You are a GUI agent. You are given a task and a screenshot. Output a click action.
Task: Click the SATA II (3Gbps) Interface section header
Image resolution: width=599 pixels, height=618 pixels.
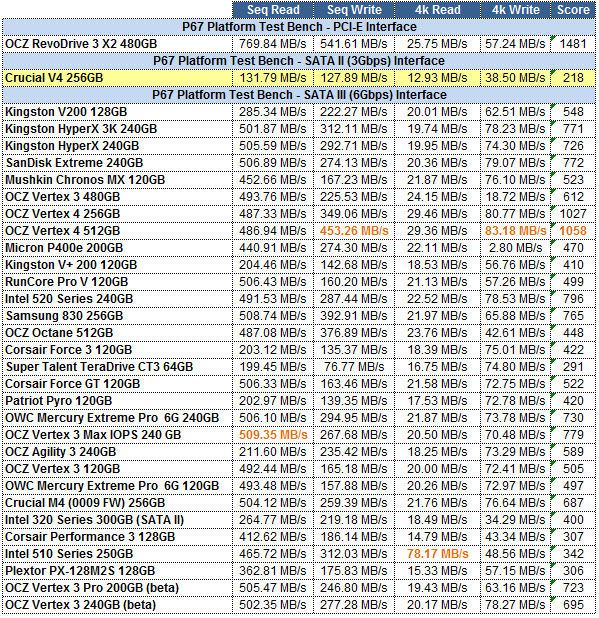point(299,61)
